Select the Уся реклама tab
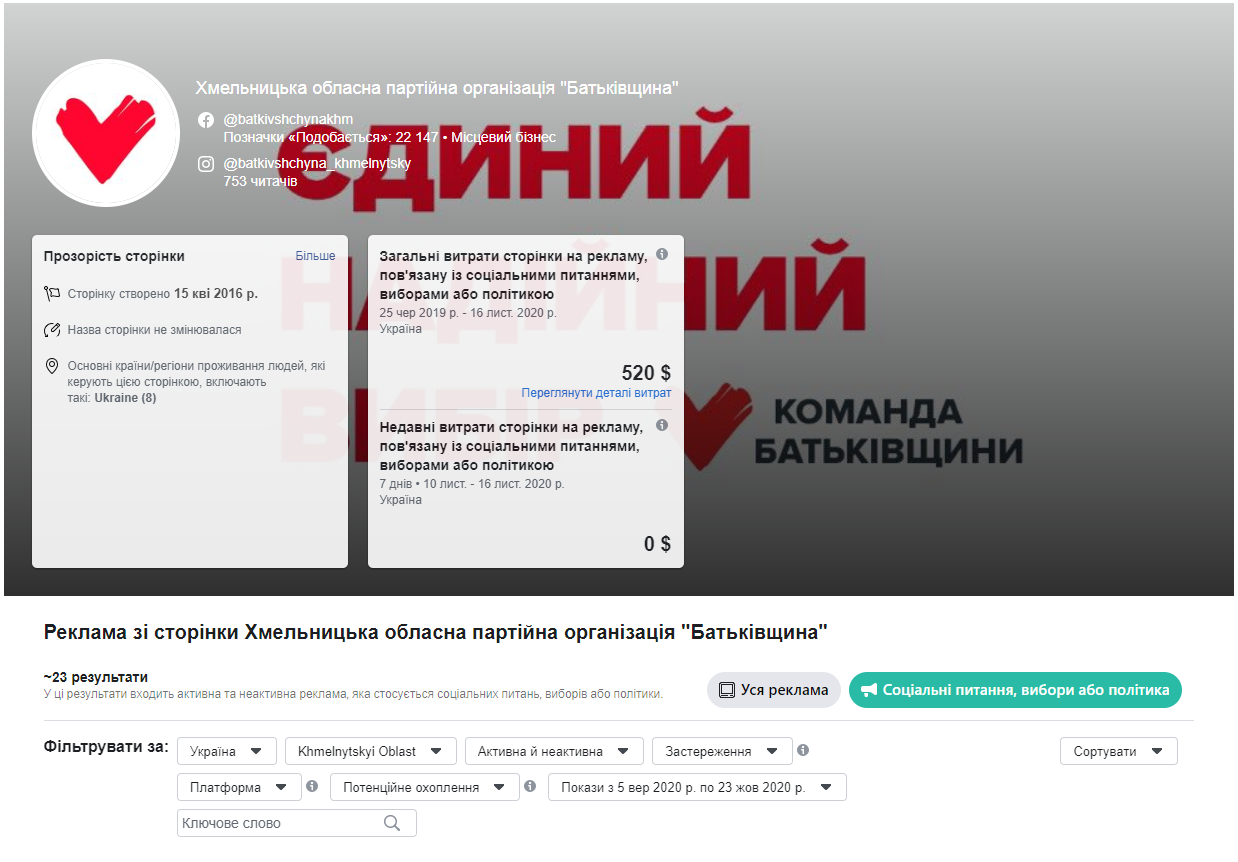The height and width of the screenshot is (862, 1238). coord(774,690)
